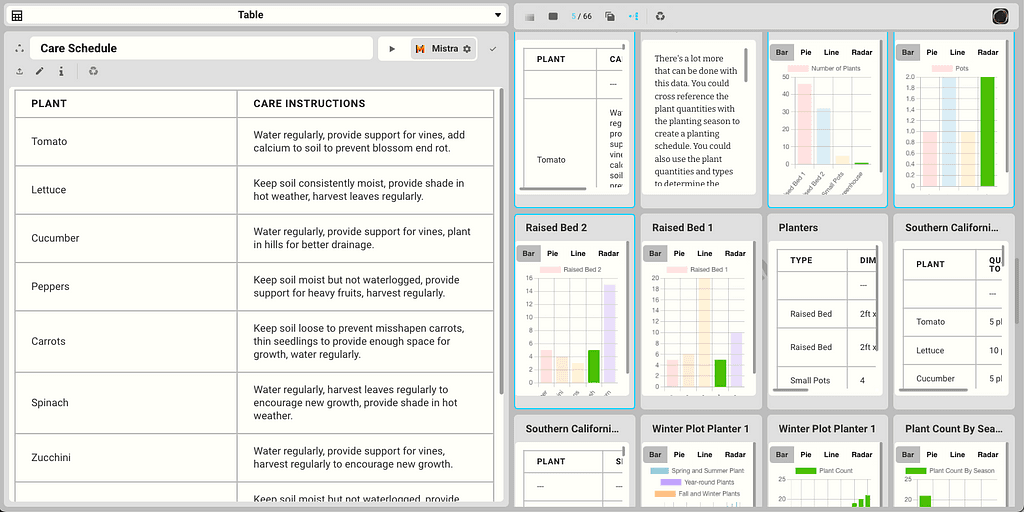Run the card with the play button
This screenshot has width=1024, height=512.
[392, 49]
